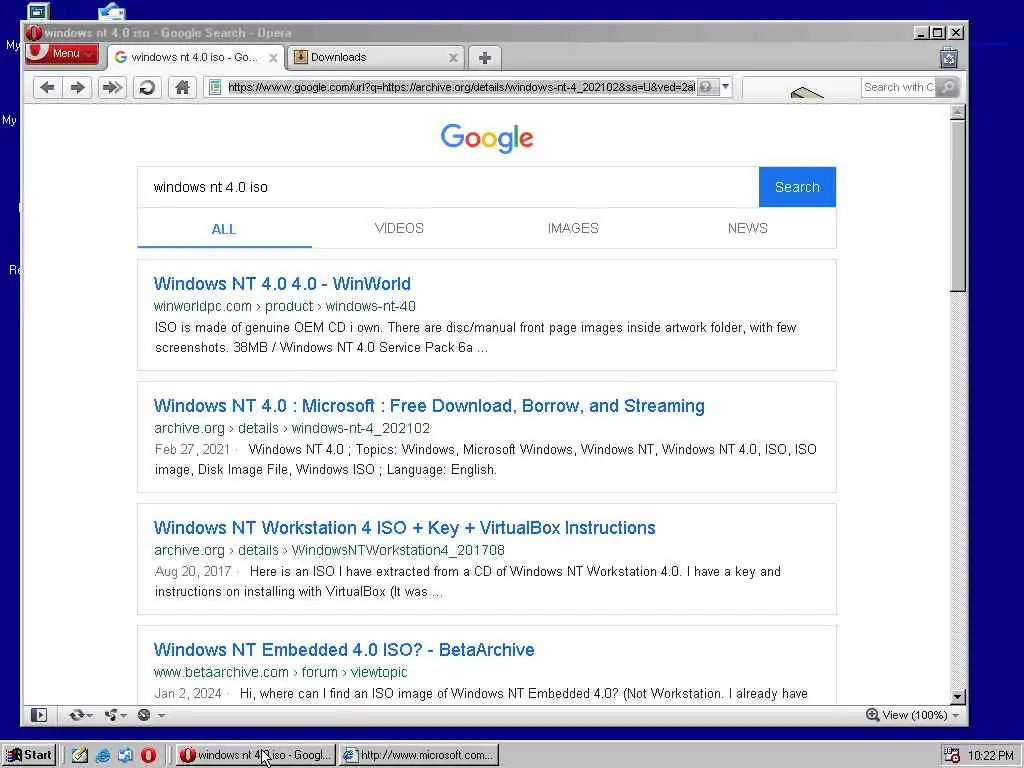
Task: Click the page scrollbar down arrow
Action: tap(957, 696)
